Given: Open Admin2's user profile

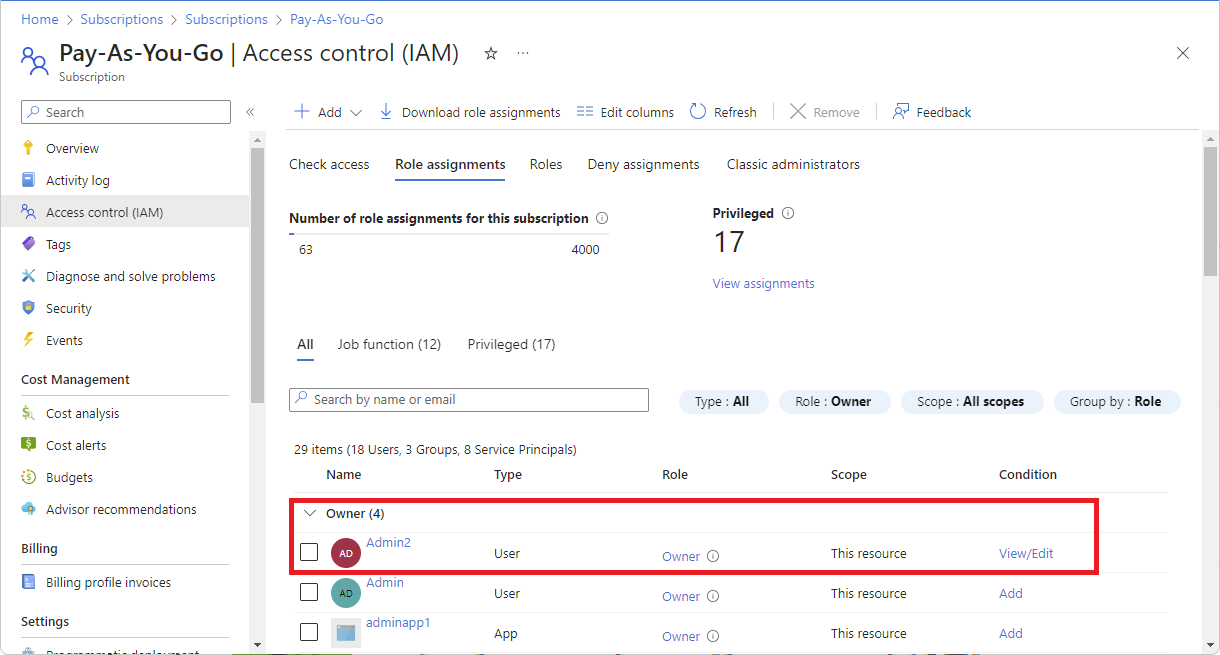Looking at the screenshot, I should pyautogui.click(x=388, y=542).
